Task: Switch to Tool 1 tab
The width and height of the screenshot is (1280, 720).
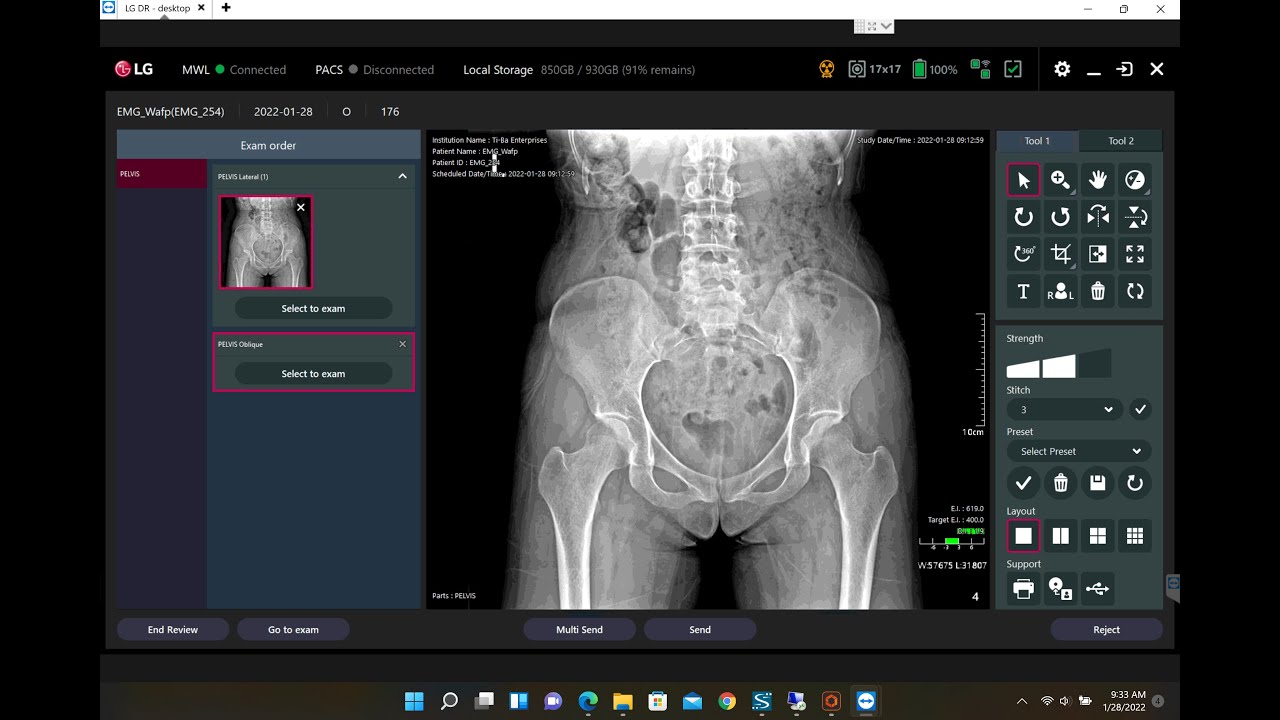Action: 1037,141
